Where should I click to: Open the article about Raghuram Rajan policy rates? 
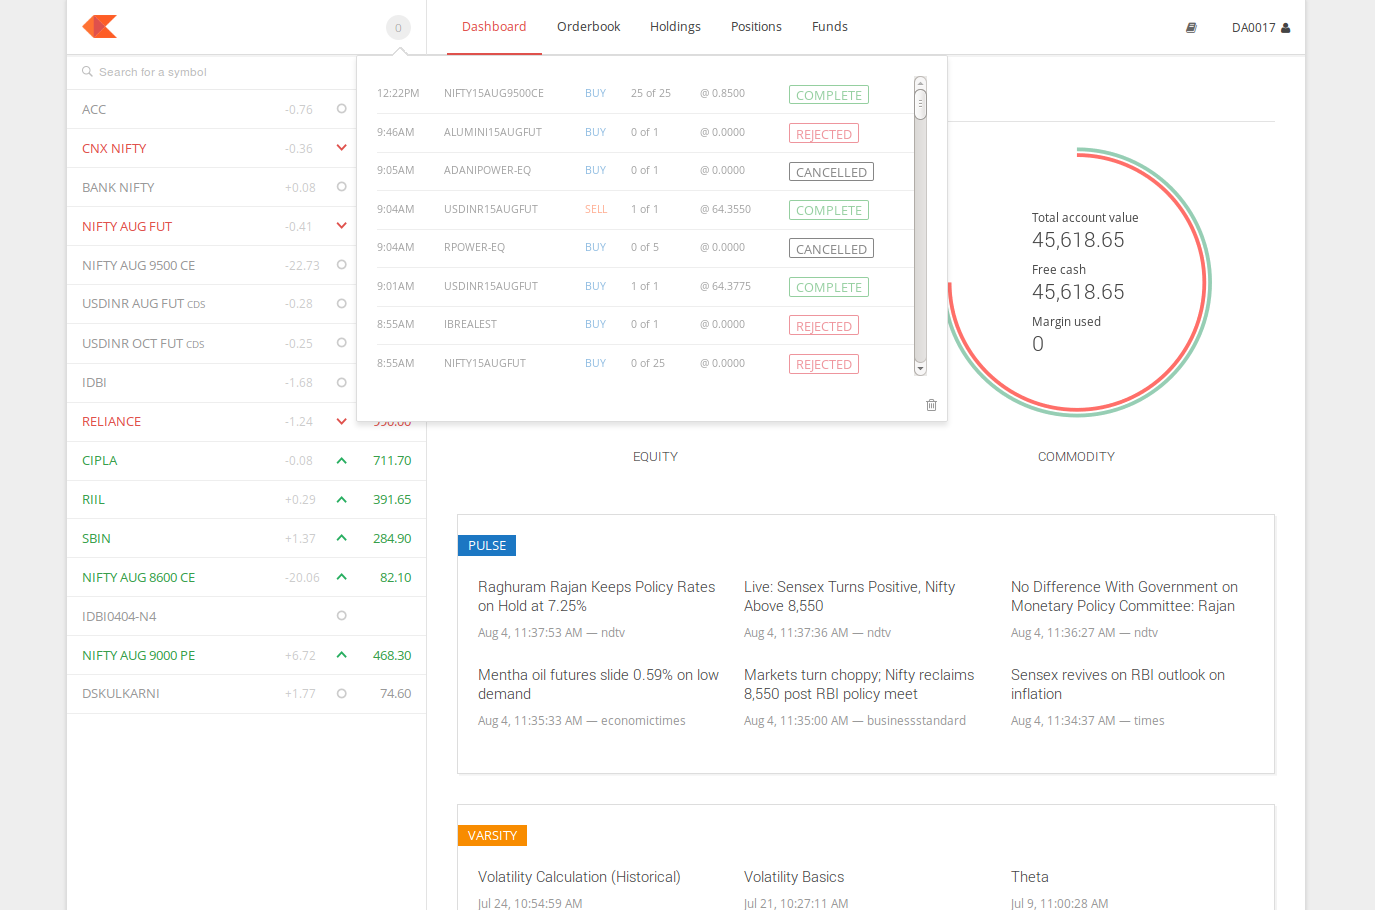coord(596,596)
